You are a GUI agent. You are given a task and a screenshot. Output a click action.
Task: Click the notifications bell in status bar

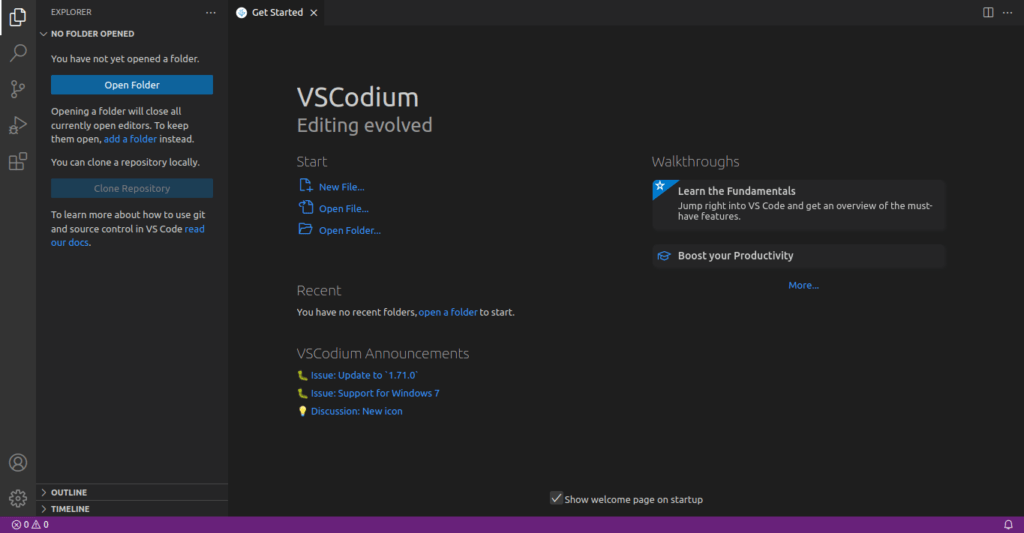pos(1008,525)
